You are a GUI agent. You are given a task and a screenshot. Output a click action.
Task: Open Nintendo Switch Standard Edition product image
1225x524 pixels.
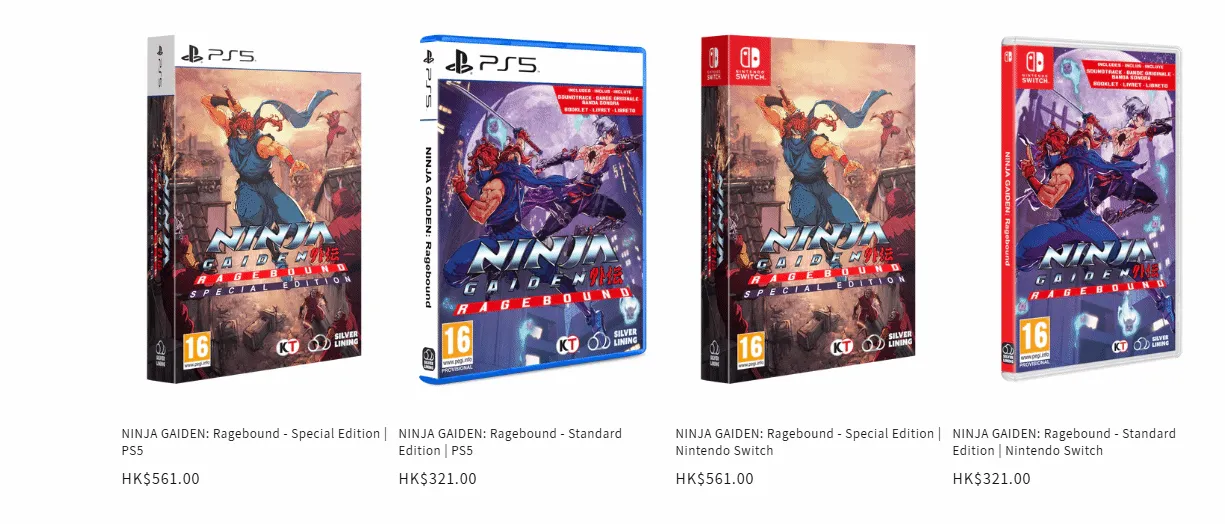tap(1091, 209)
